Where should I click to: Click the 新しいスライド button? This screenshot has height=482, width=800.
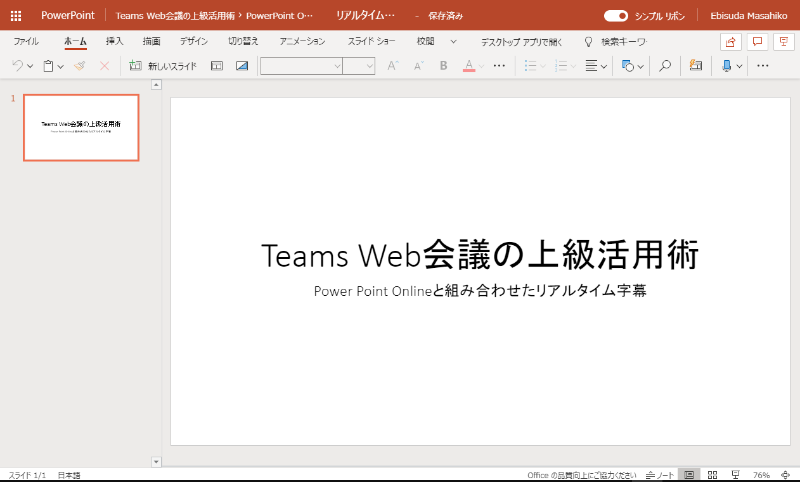pyautogui.click(x=164, y=66)
